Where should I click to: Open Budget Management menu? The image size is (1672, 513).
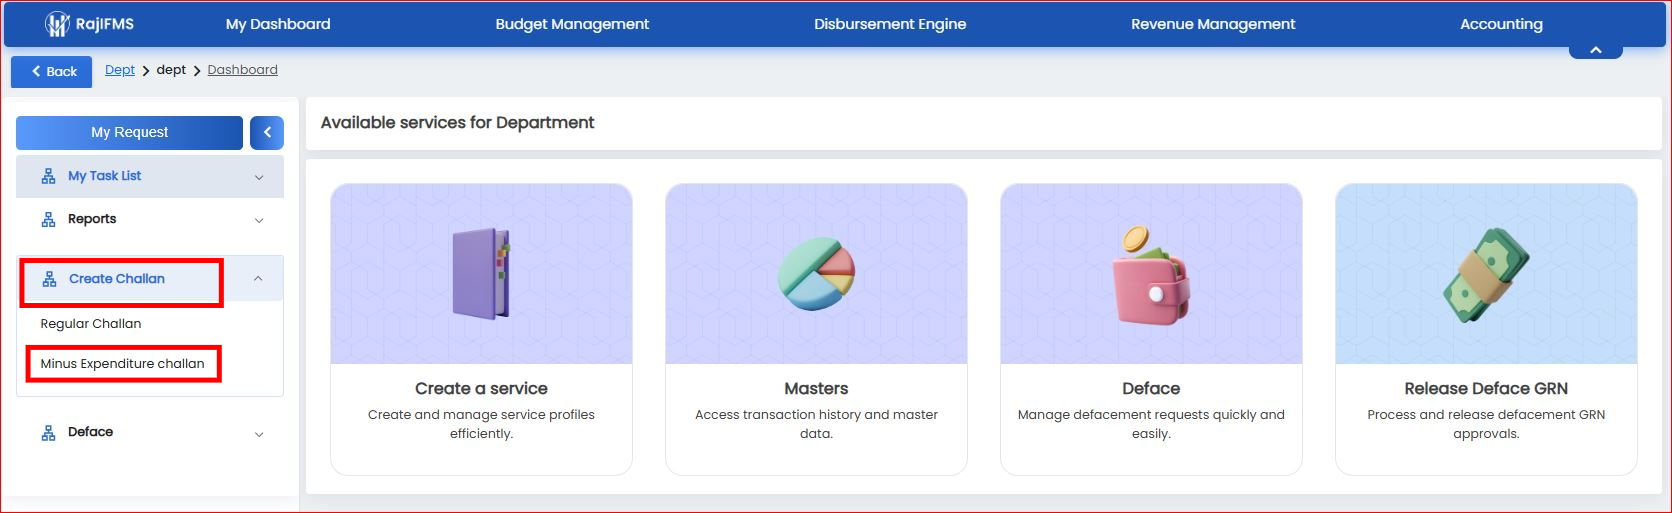(x=572, y=24)
